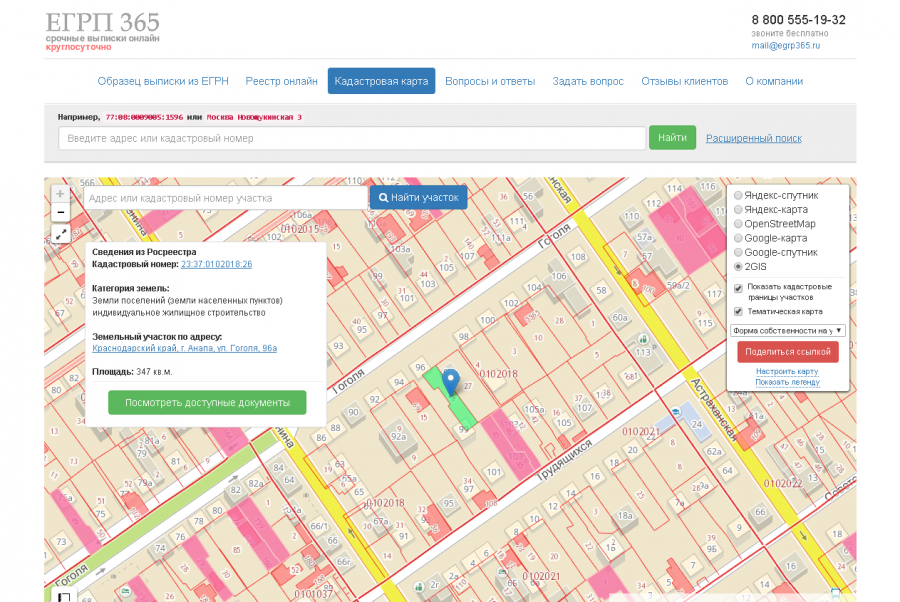Click the layers icon at map bottom-left
This screenshot has width=900, height=602.
click(62, 597)
